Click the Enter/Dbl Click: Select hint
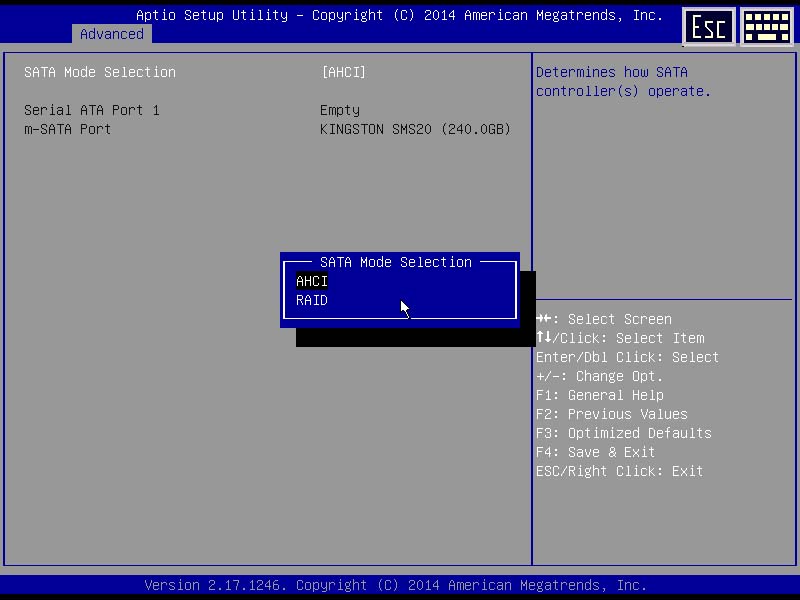Image resolution: width=800 pixels, height=600 pixels. [x=627, y=357]
